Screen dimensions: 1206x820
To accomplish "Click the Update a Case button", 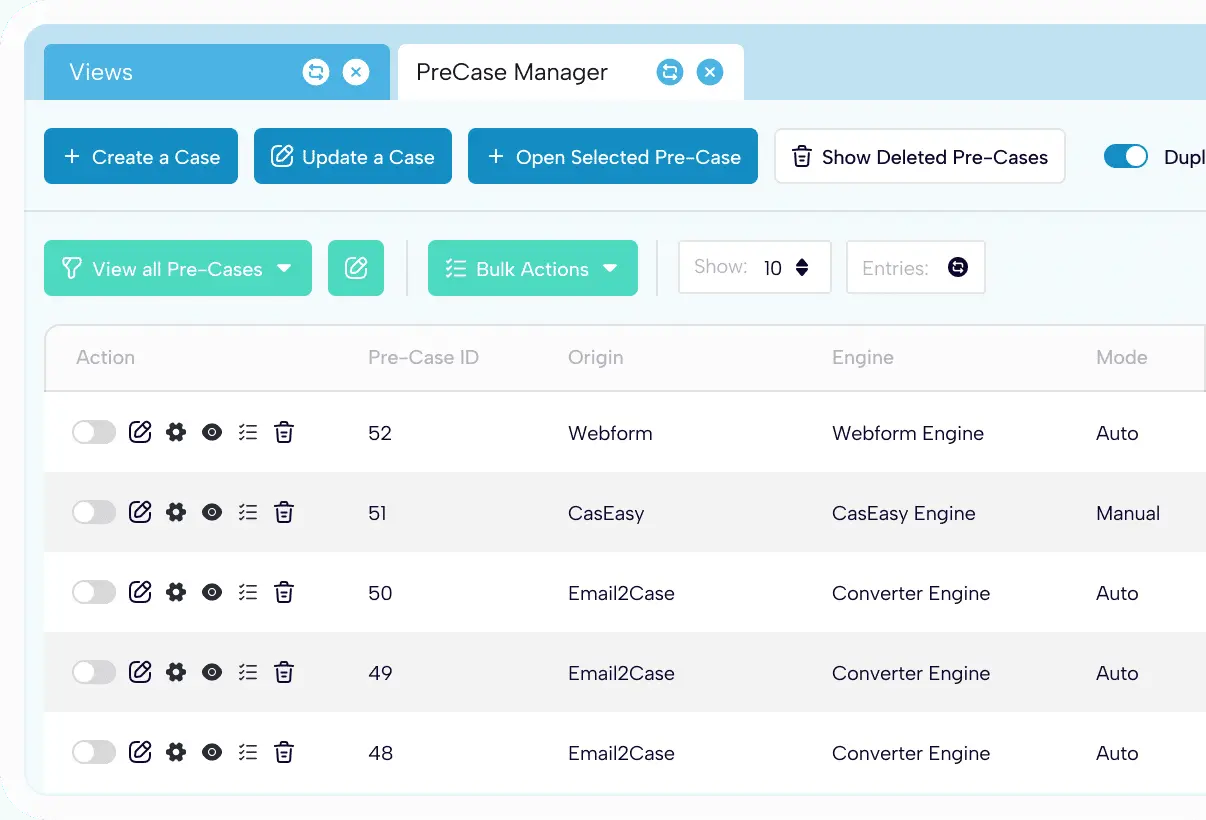I will (353, 156).
